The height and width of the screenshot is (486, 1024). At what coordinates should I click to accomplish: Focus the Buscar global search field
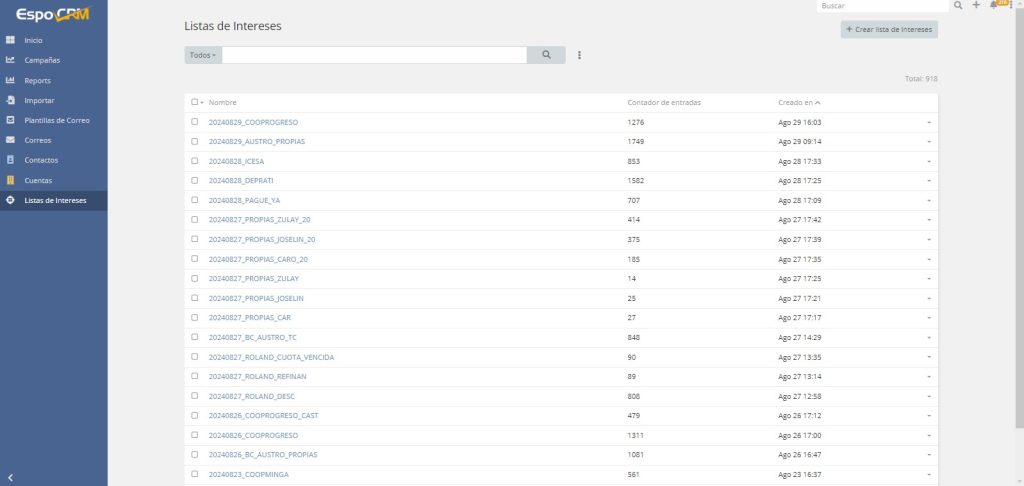[882, 6]
